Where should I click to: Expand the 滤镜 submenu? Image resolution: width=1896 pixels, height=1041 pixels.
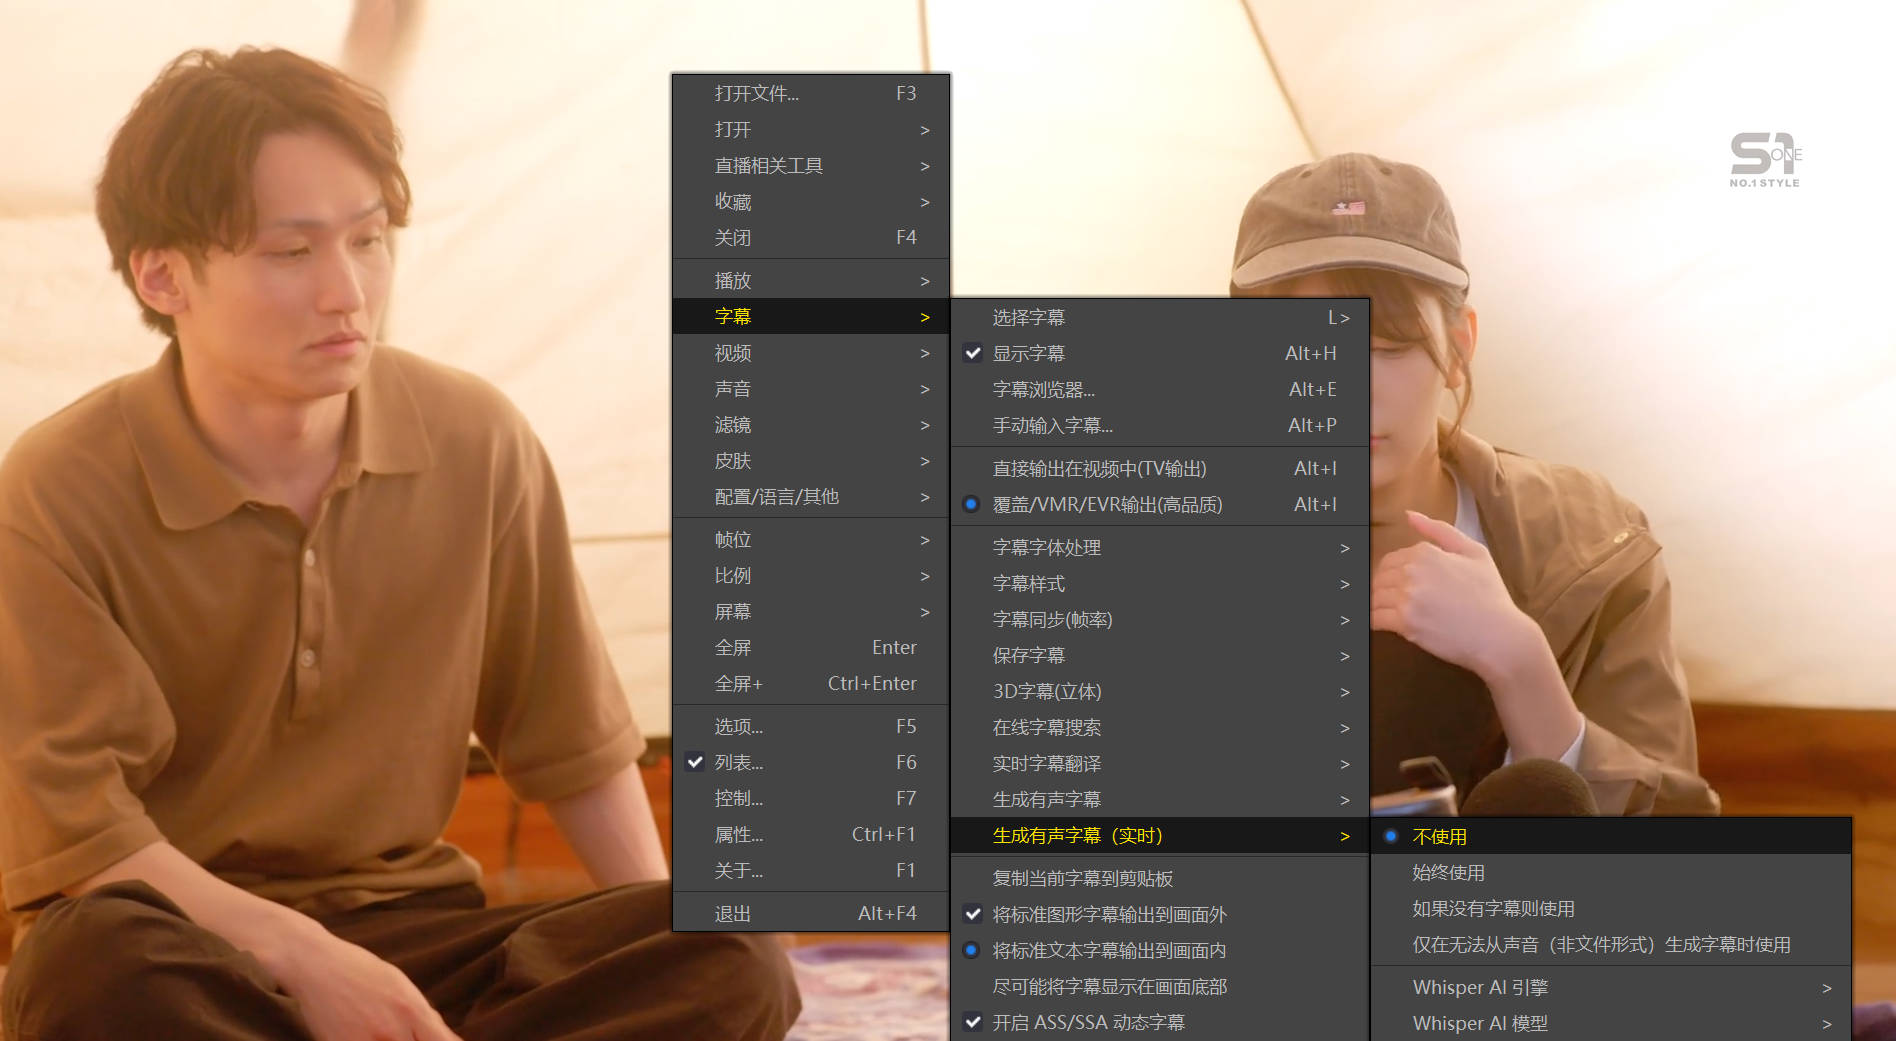[x=811, y=425]
